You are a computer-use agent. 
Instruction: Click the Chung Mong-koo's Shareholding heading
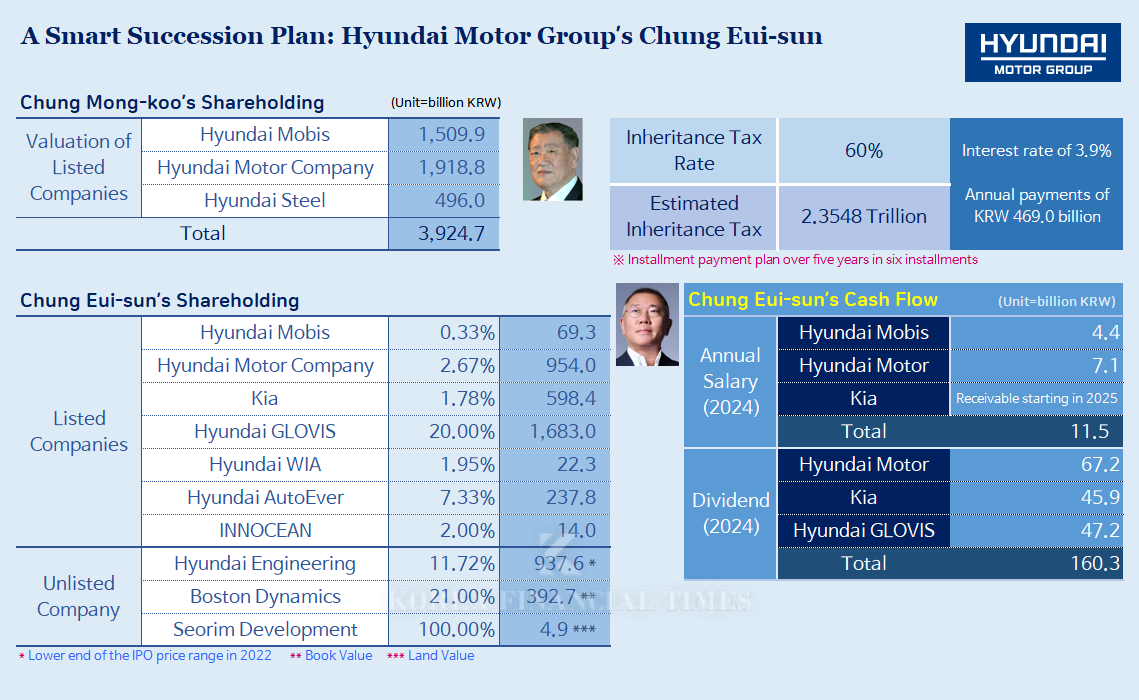tap(172, 103)
